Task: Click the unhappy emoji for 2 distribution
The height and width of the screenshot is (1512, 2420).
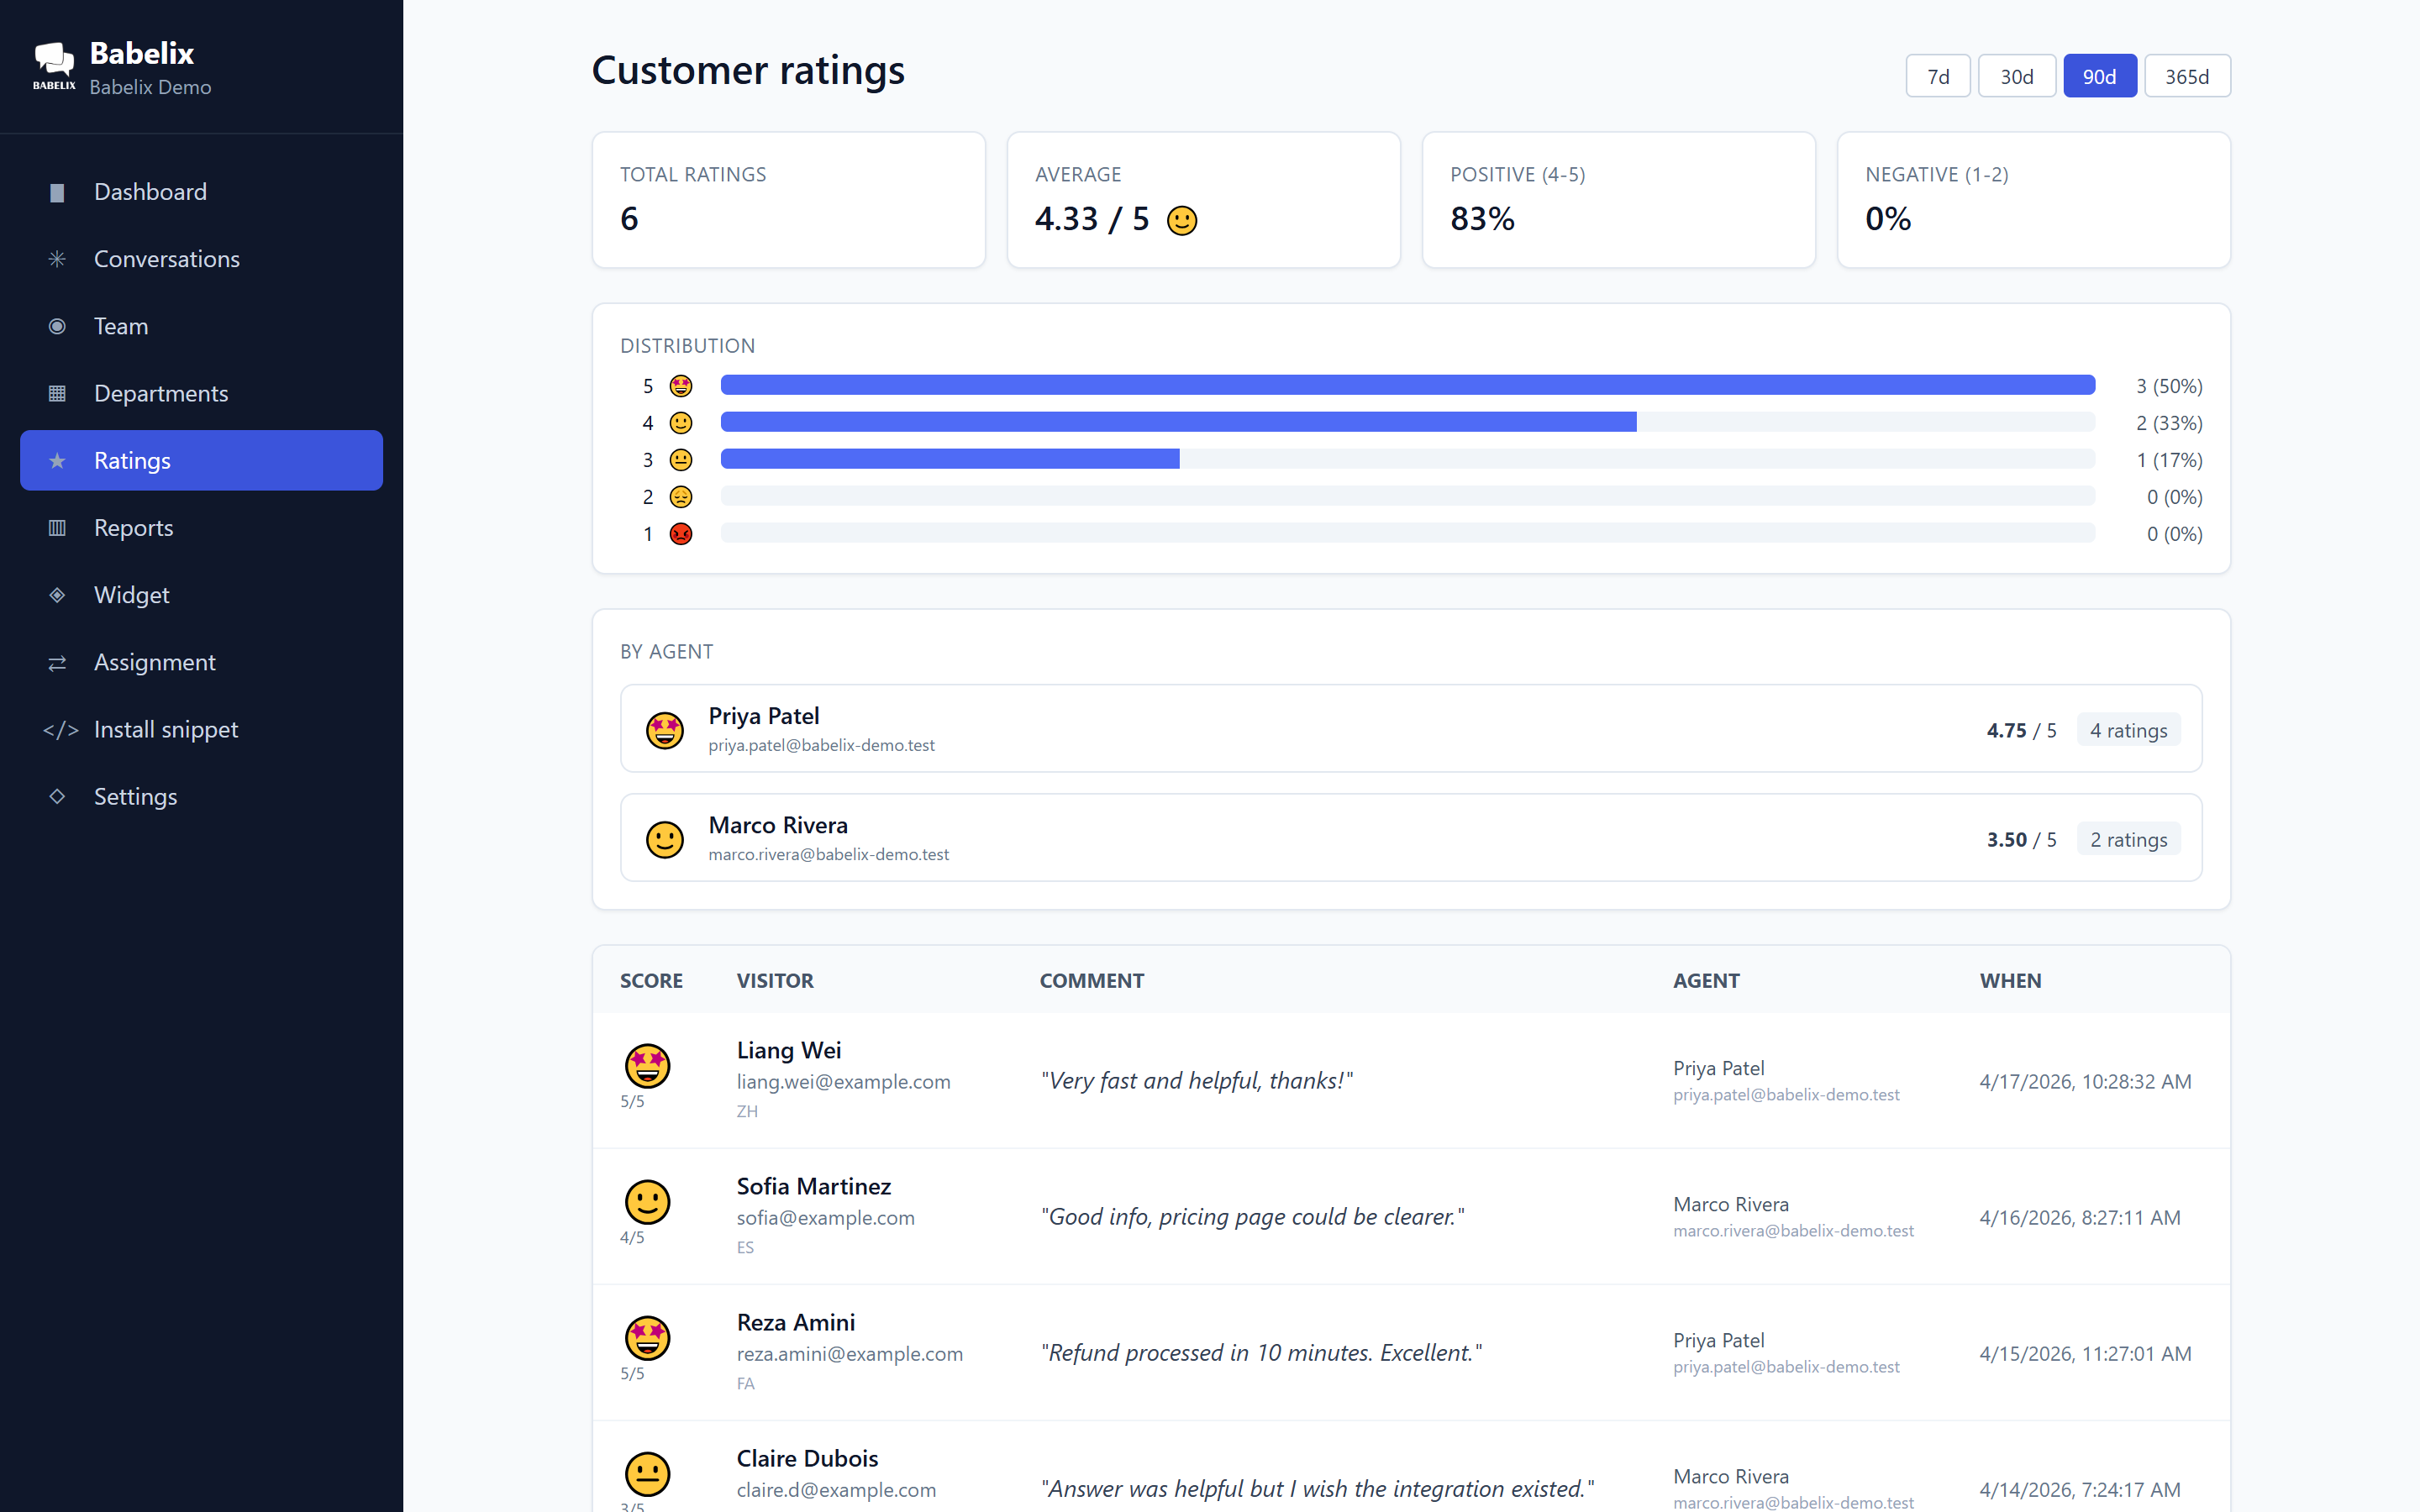Action: tap(681, 497)
